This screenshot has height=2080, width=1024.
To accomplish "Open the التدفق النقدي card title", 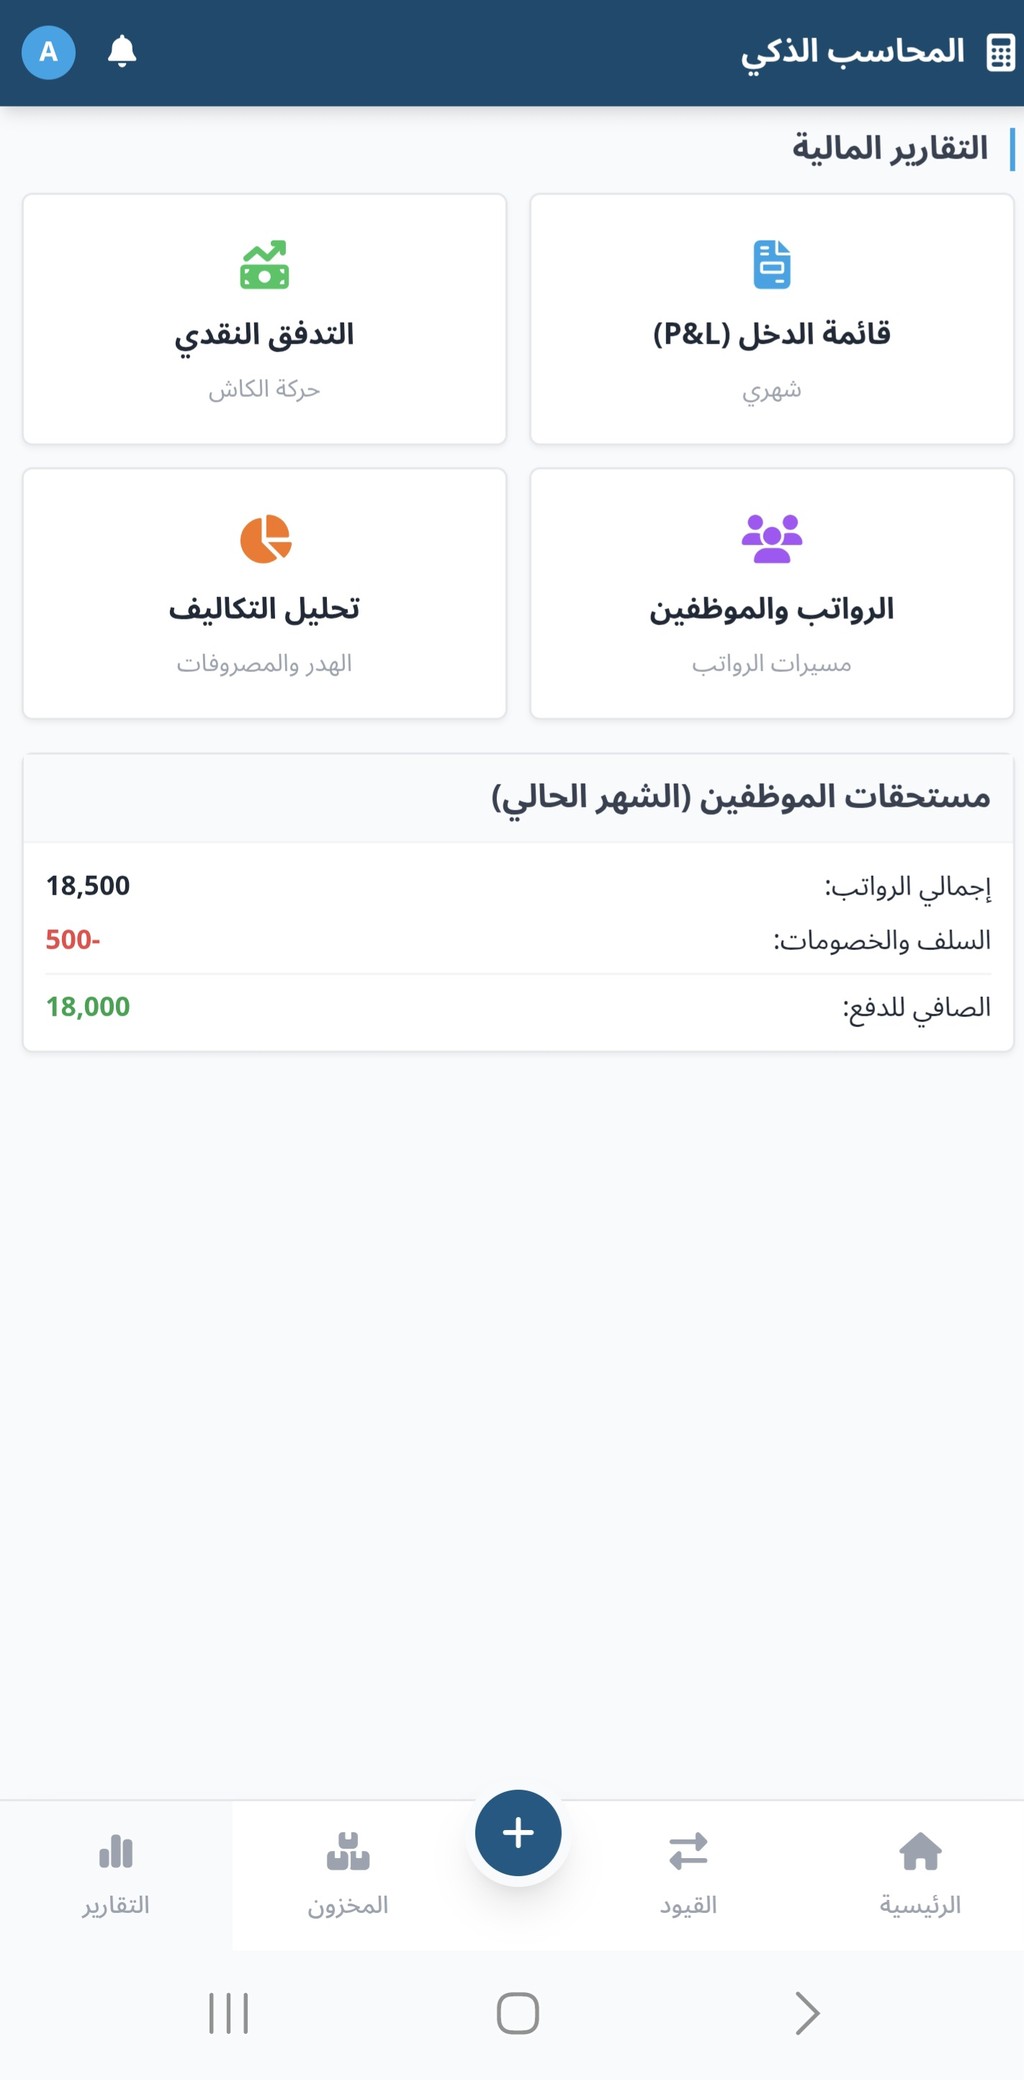I will point(264,334).
